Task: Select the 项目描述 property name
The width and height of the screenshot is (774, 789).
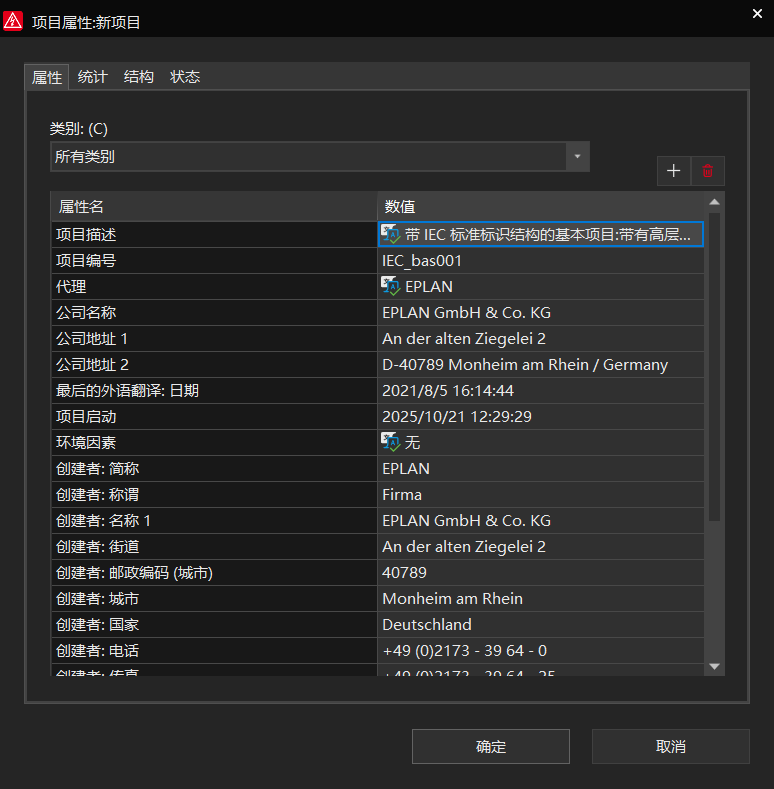Action: coord(214,234)
